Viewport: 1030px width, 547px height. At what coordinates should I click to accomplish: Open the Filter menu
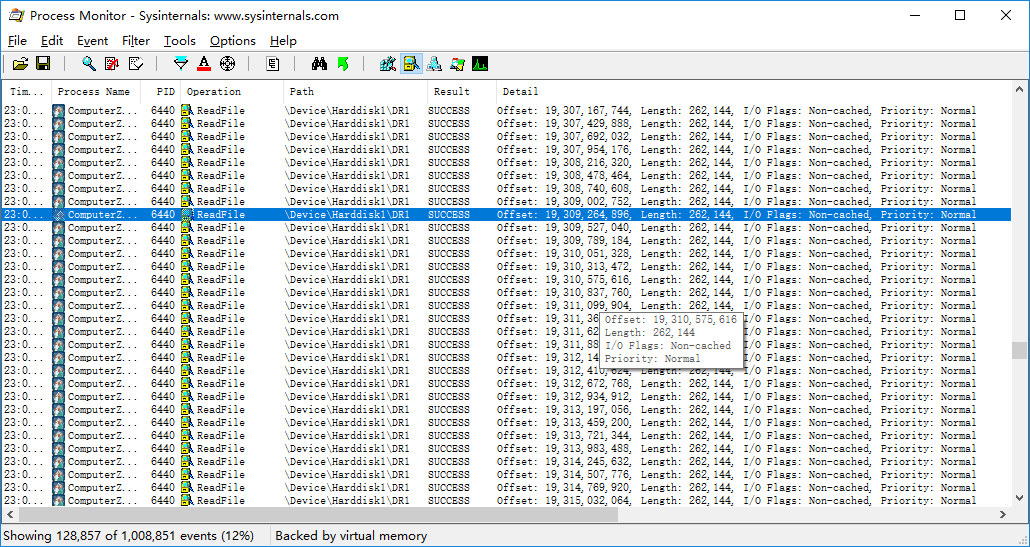[136, 41]
